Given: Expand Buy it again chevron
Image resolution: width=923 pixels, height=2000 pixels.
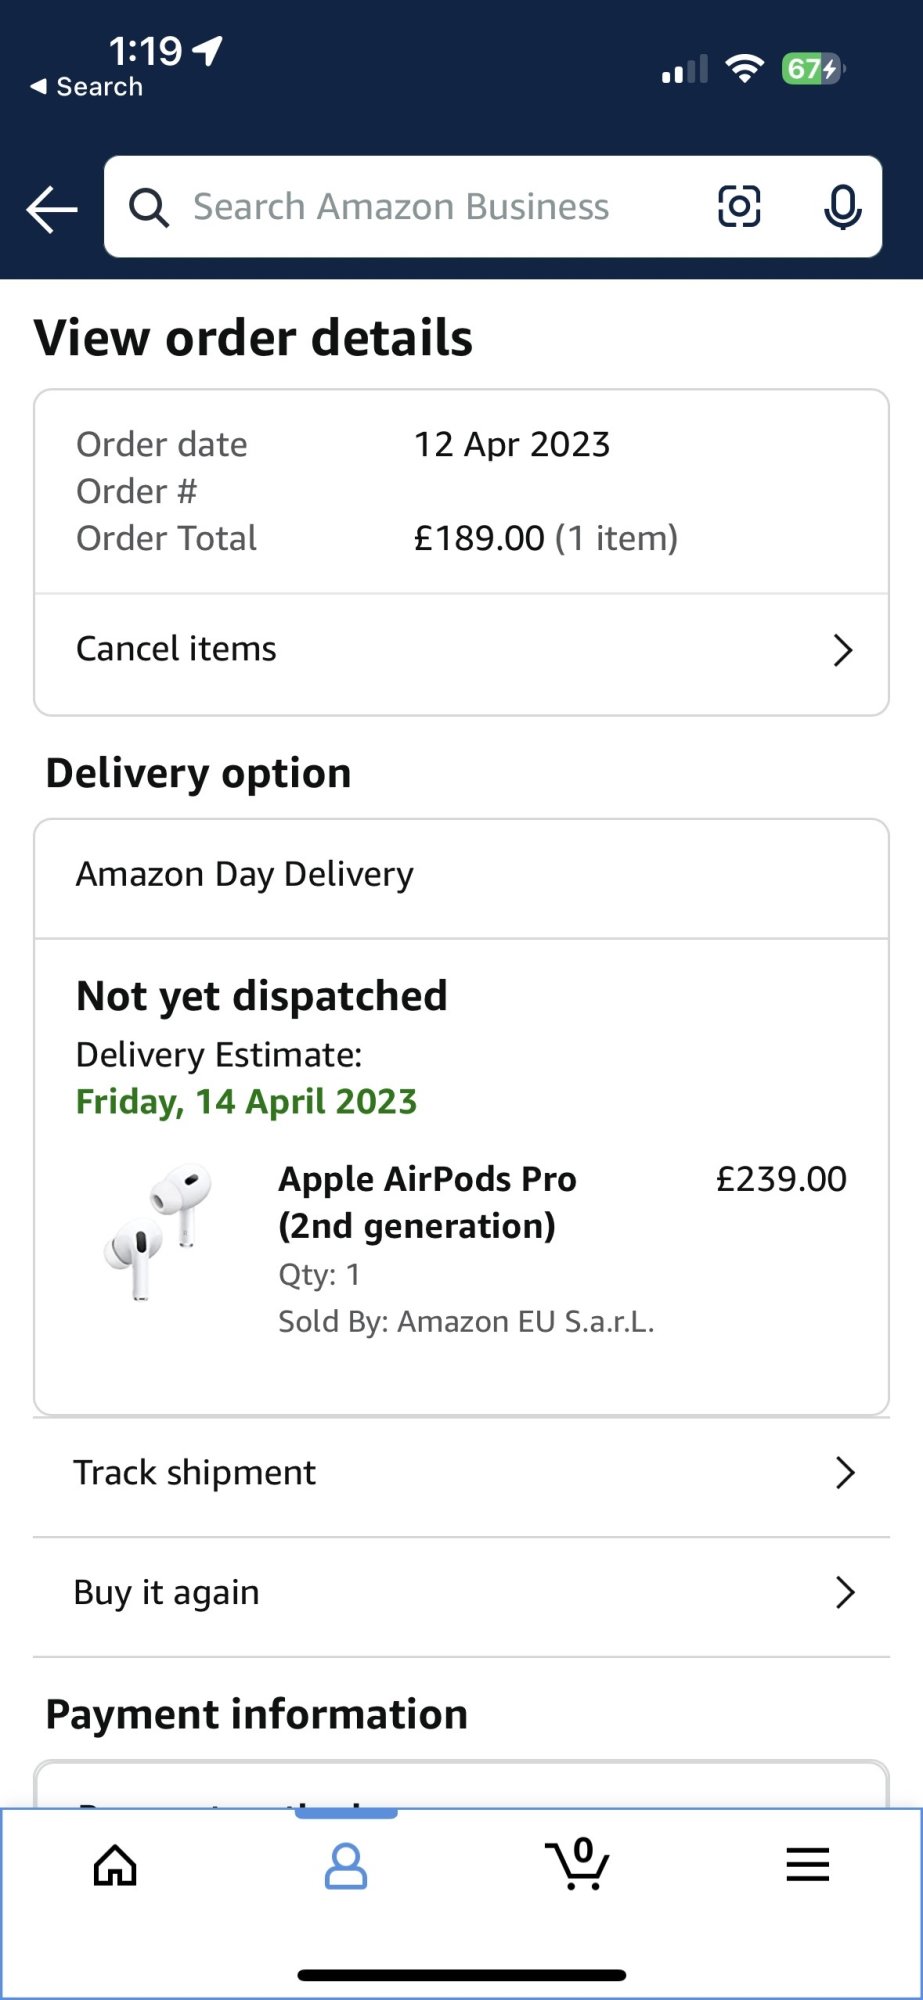Looking at the screenshot, I should (x=845, y=1592).
